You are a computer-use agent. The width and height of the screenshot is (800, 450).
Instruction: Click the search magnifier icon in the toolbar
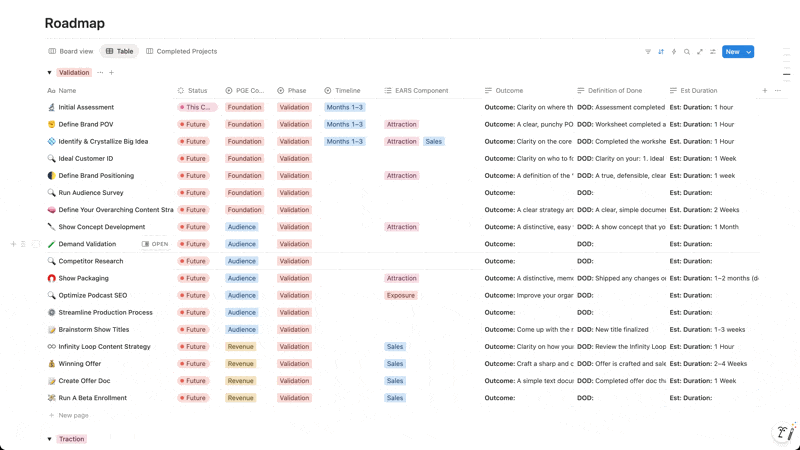(687, 52)
